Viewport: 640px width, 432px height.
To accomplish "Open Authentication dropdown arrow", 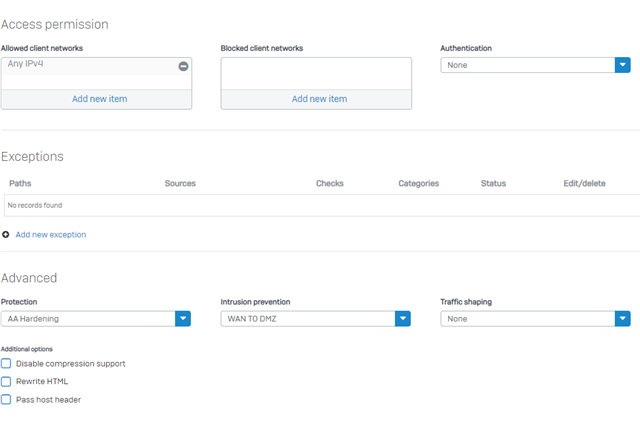I will coord(622,65).
